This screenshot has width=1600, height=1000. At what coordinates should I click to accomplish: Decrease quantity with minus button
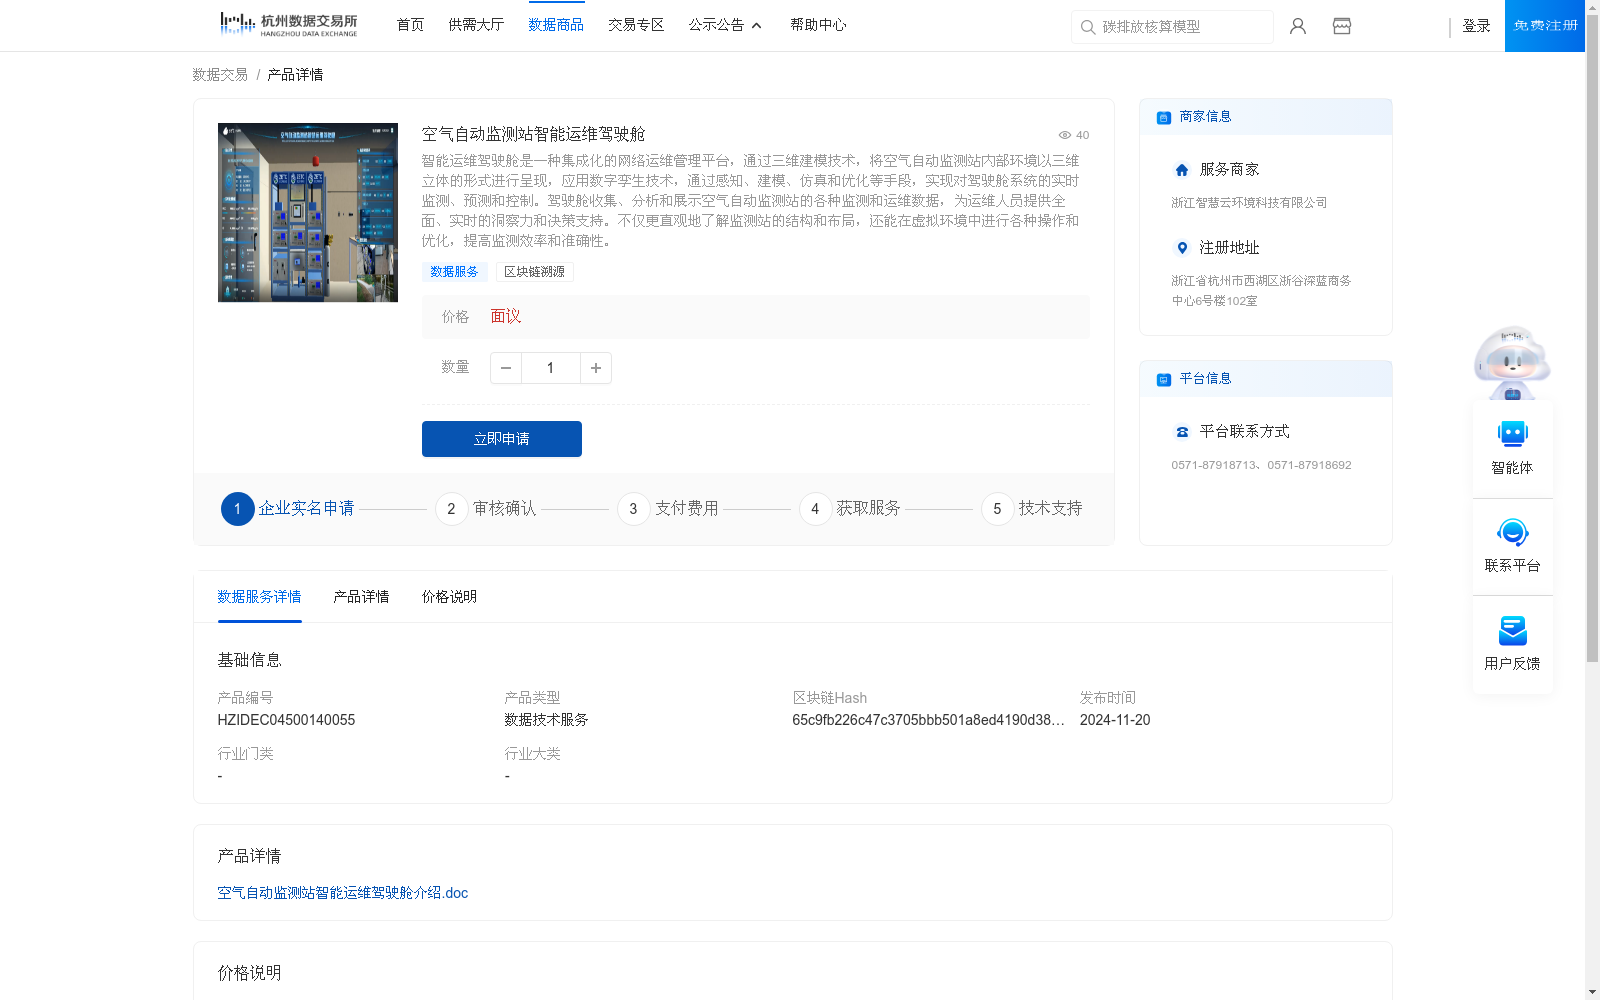coord(506,368)
